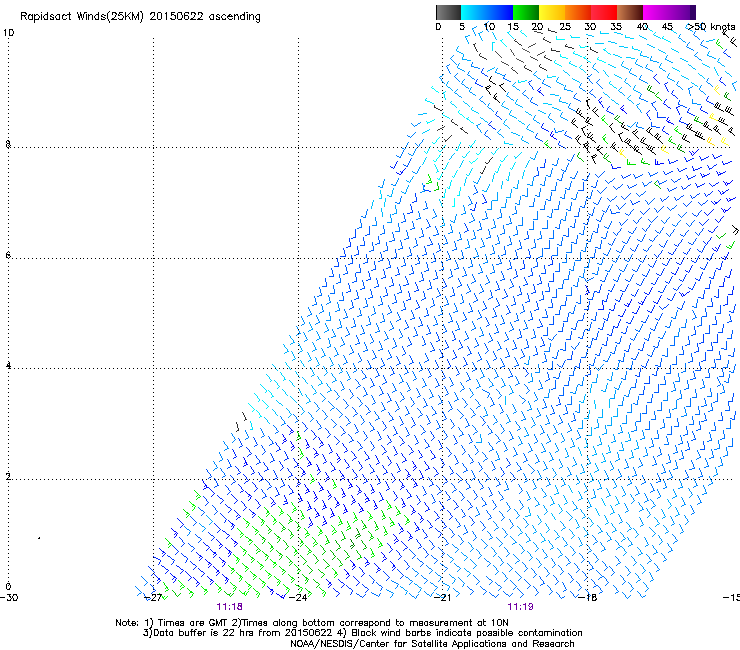740x650 pixels.
Task: Click the latitude axis label '8'
Action: (8, 145)
